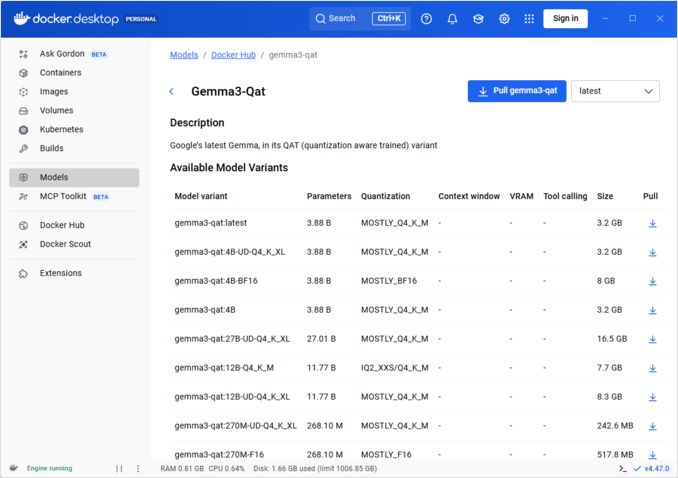Follow the Docker Hub breadcrumb link
The height and width of the screenshot is (478, 678).
click(232, 55)
